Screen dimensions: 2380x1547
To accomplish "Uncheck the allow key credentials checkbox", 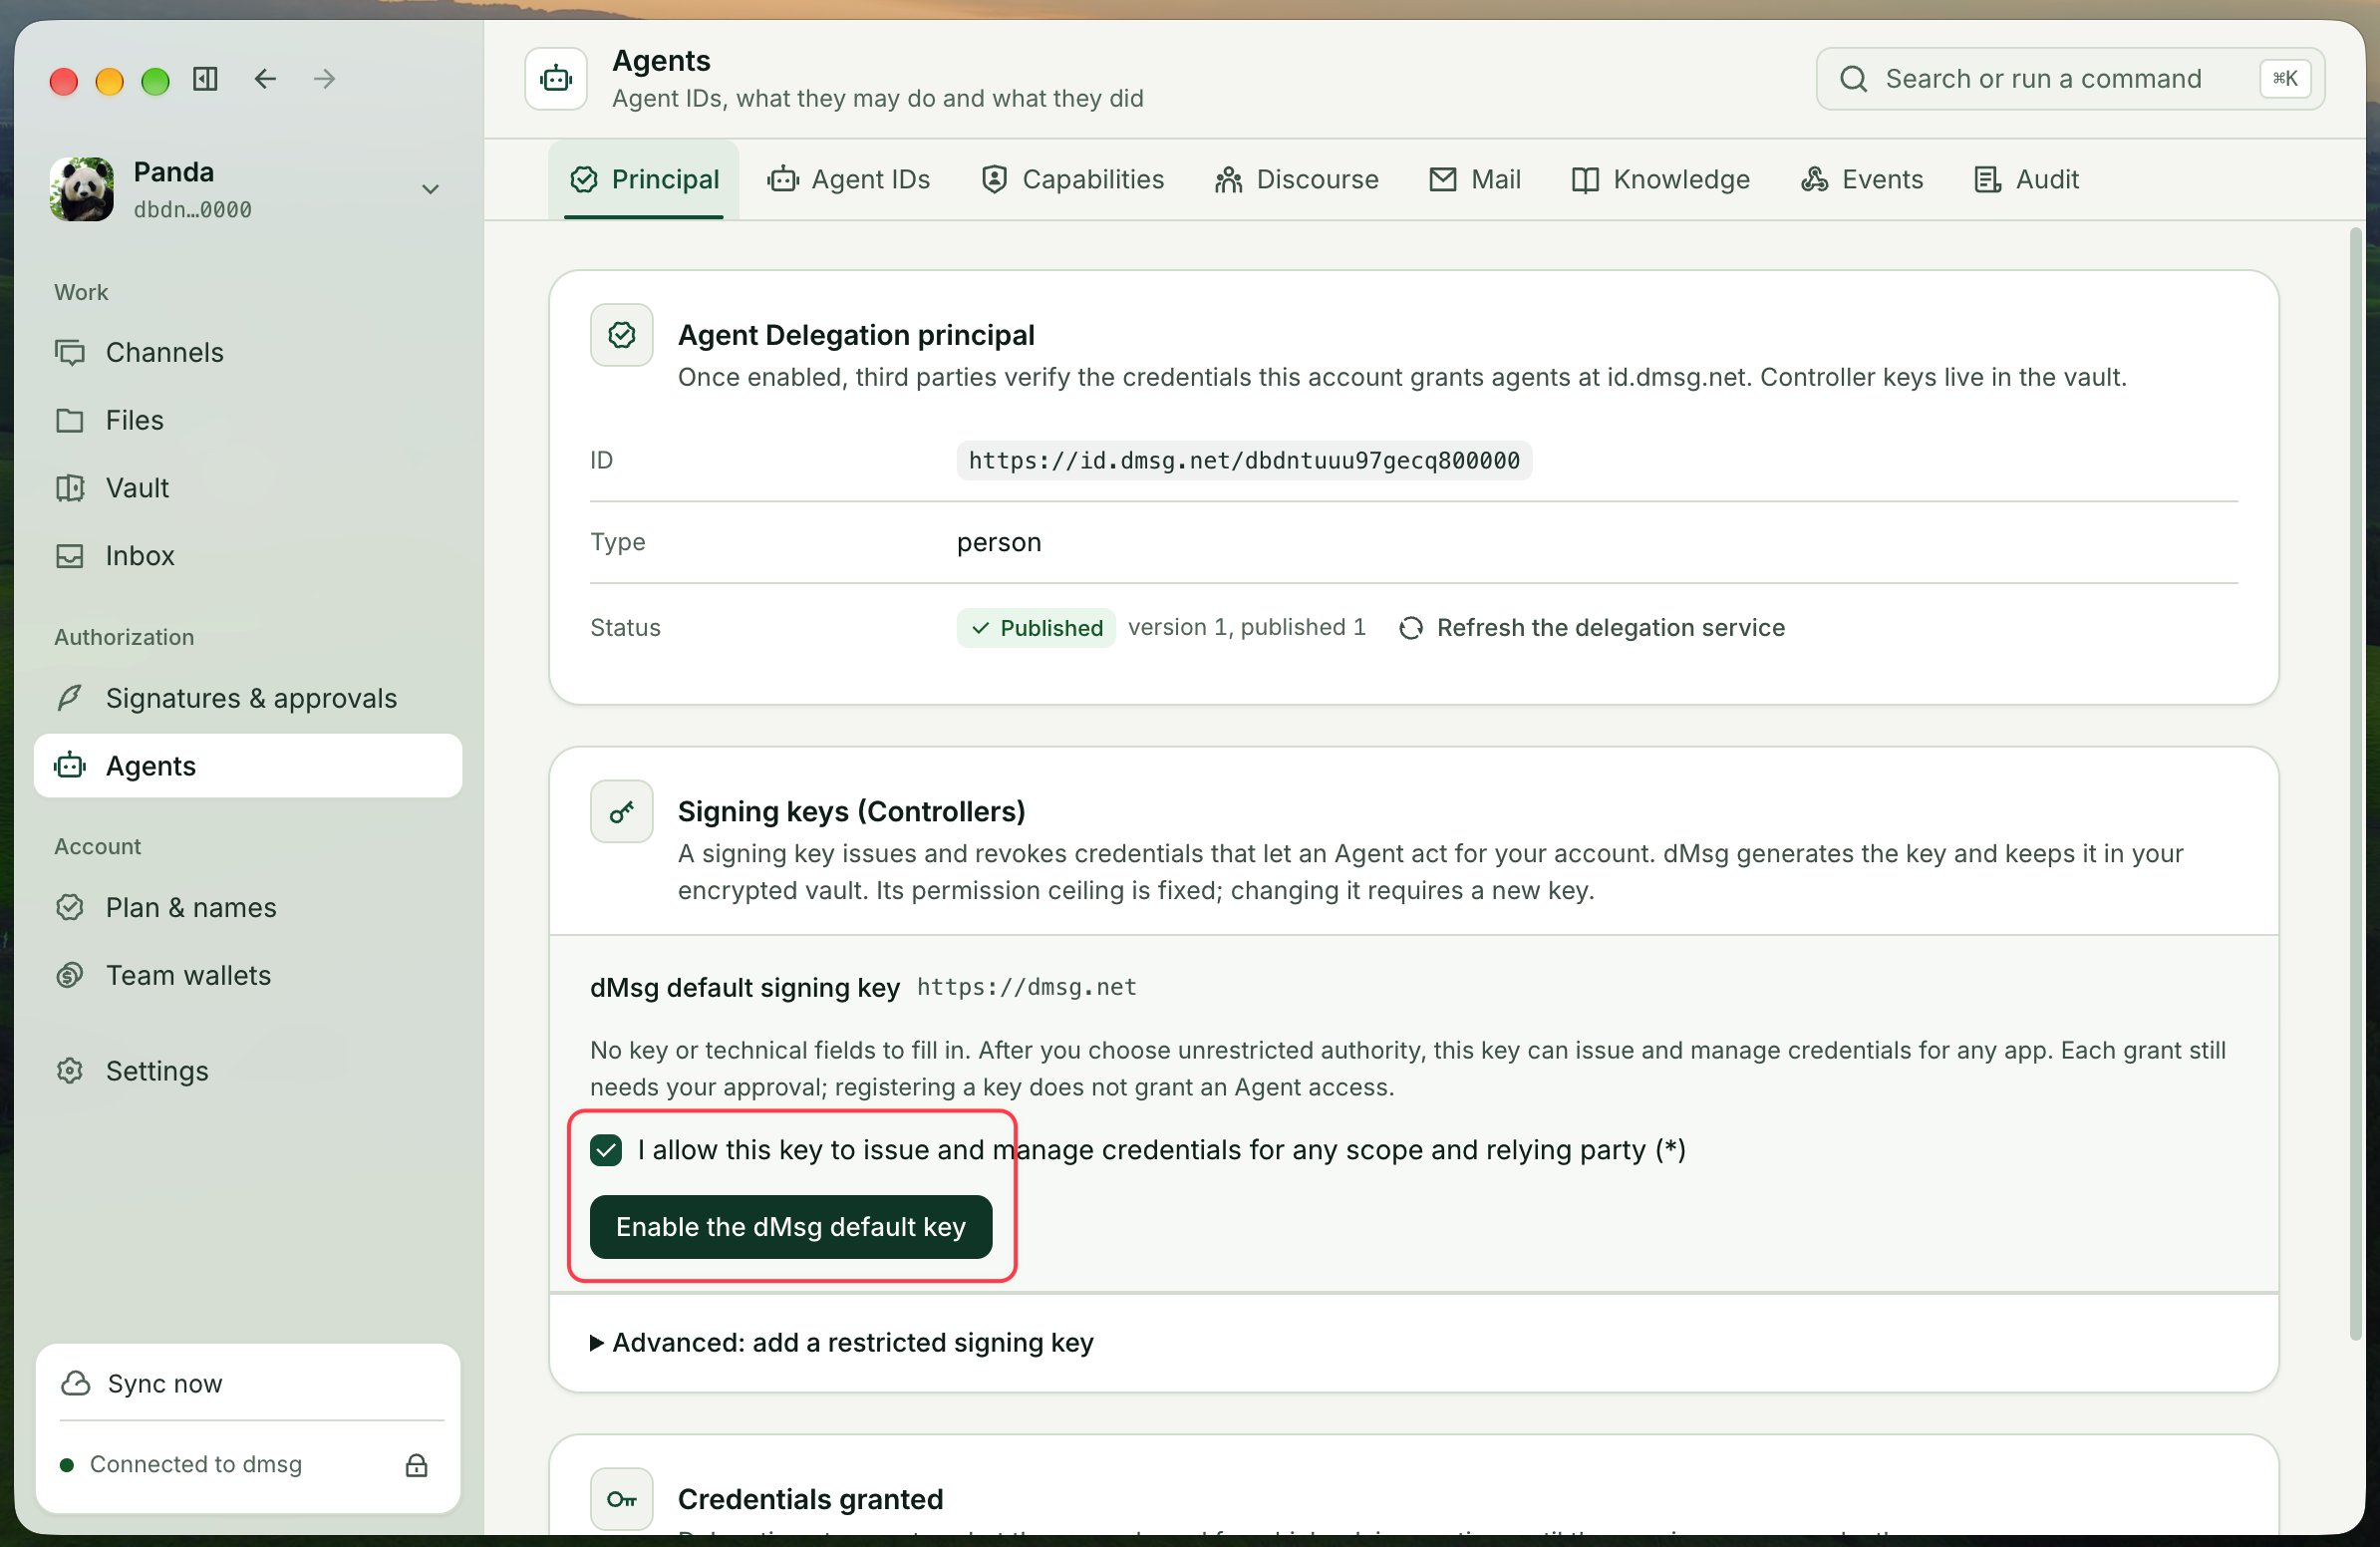I will 606,1150.
